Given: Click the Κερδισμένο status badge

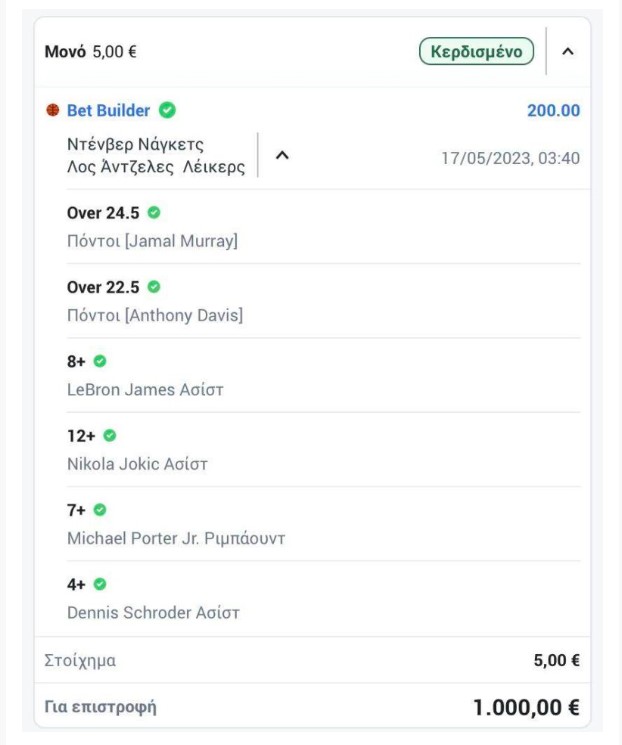Looking at the screenshot, I should [x=476, y=51].
